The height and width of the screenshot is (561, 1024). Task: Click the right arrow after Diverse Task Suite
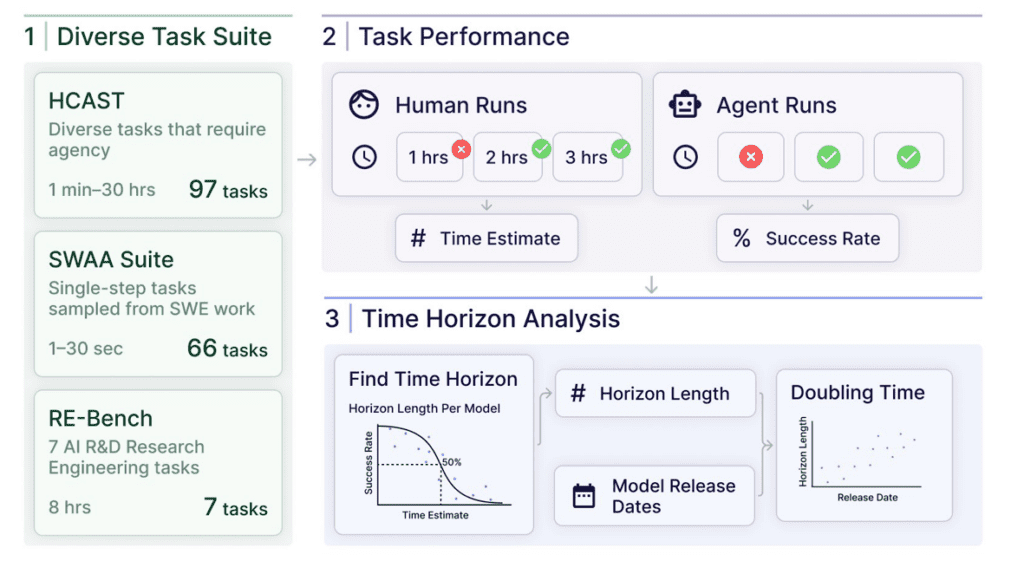click(307, 160)
